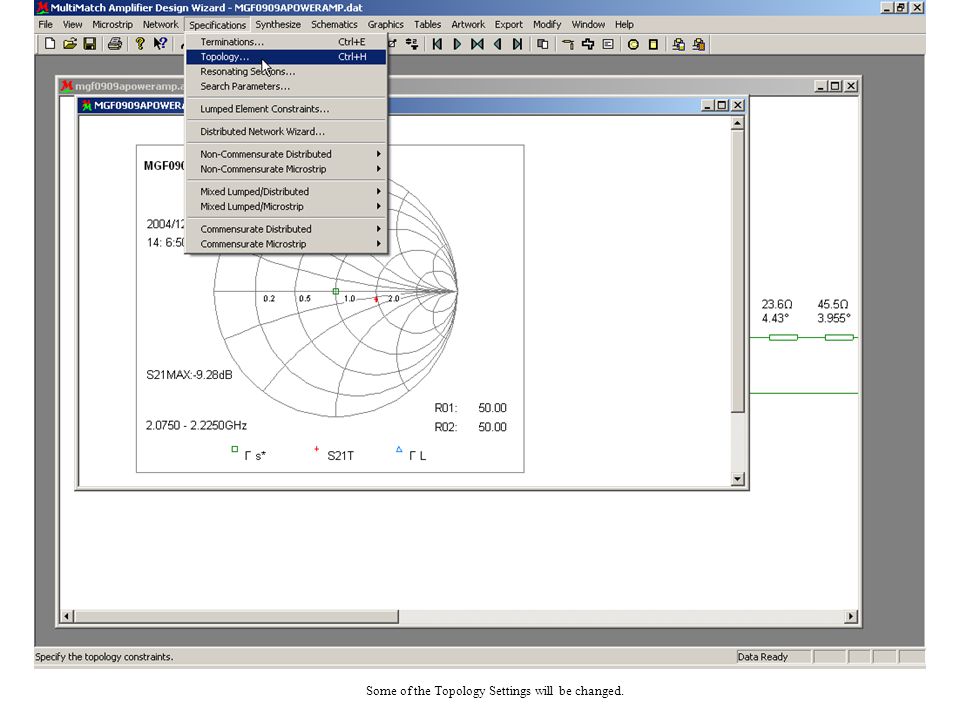The height and width of the screenshot is (720, 960).
Task: Choose Resonating Sections... menu entry
Action: click(286, 72)
